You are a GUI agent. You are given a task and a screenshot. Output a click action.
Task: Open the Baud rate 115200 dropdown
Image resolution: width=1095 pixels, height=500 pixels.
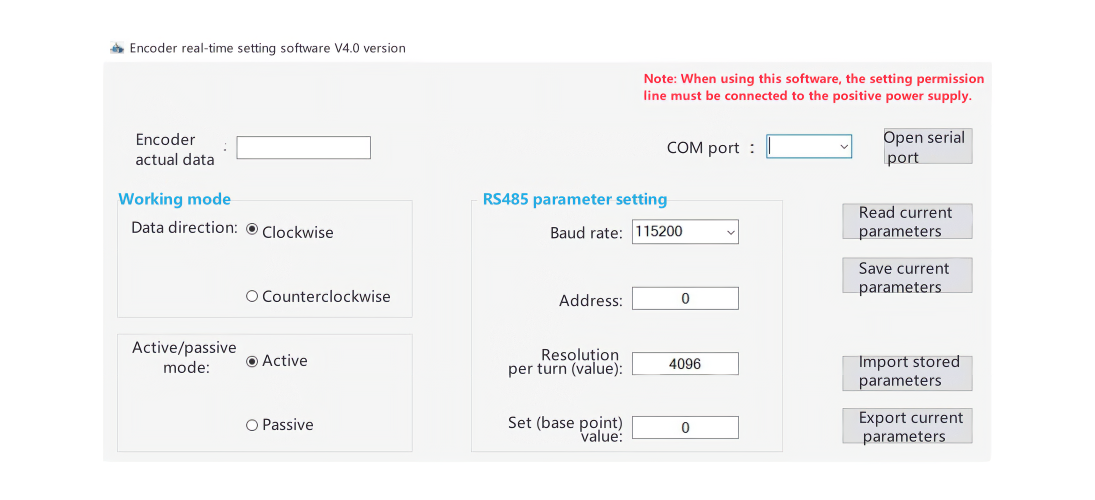(x=685, y=233)
